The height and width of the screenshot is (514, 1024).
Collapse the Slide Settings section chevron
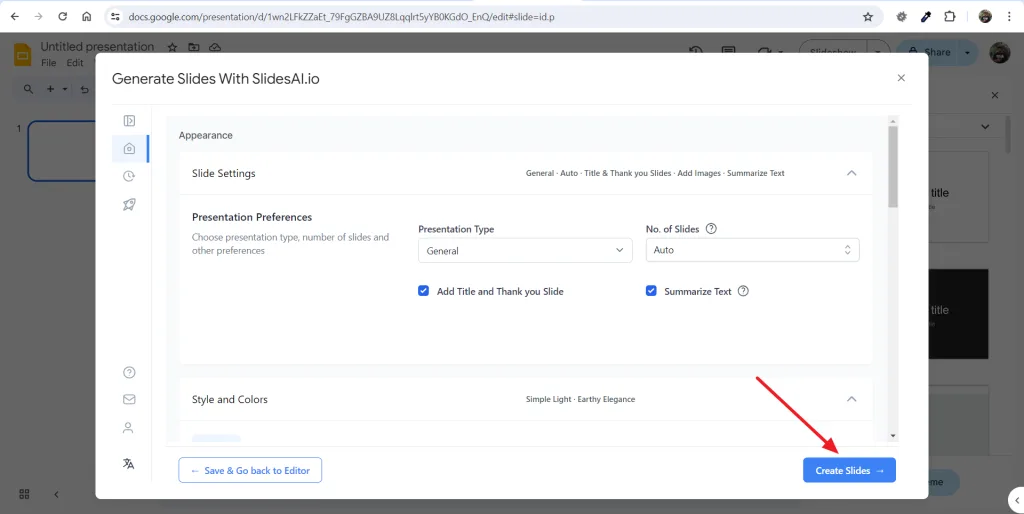pyautogui.click(x=851, y=173)
